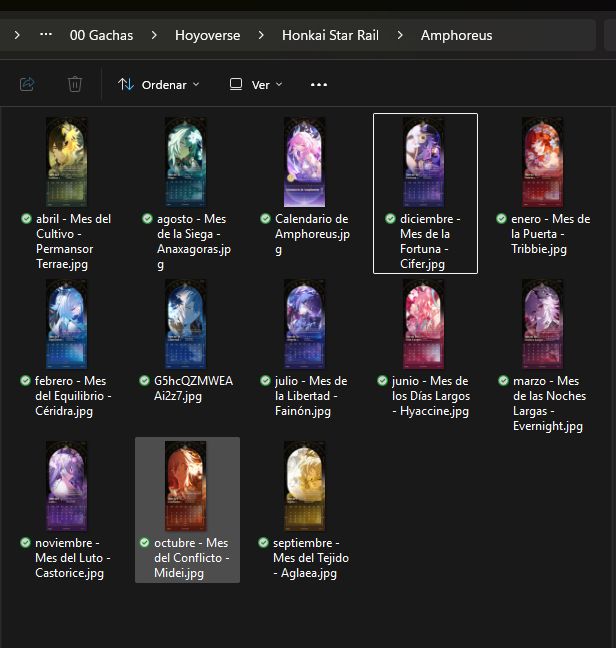Click the sync status icon of agosto file
Viewport: 616px width, 648px height.
click(147, 218)
